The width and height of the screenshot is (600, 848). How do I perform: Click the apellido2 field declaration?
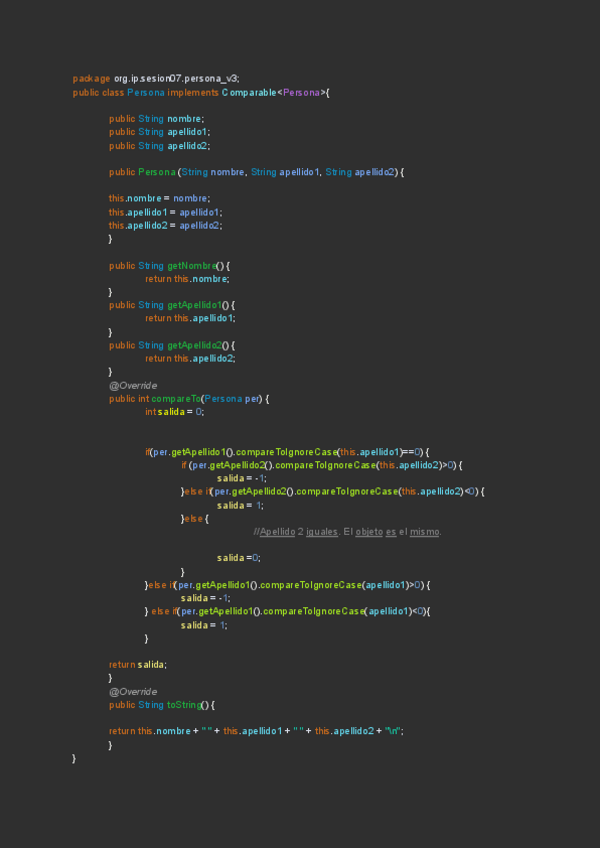click(188, 146)
